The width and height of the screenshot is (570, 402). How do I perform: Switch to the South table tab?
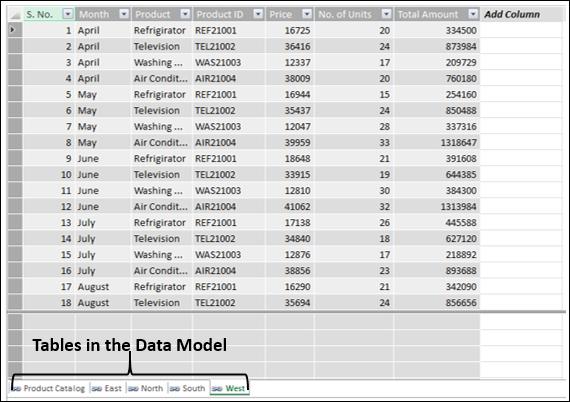coord(188,388)
